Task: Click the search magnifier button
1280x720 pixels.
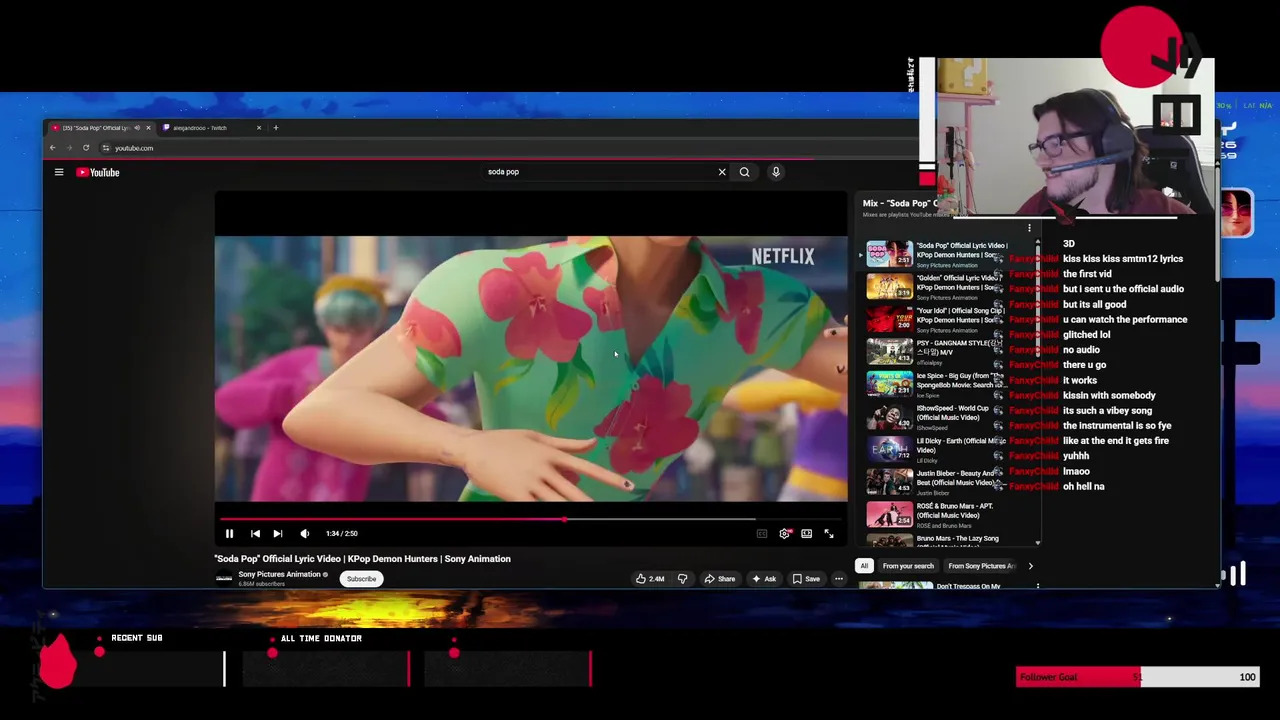Action: pos(744,172)
